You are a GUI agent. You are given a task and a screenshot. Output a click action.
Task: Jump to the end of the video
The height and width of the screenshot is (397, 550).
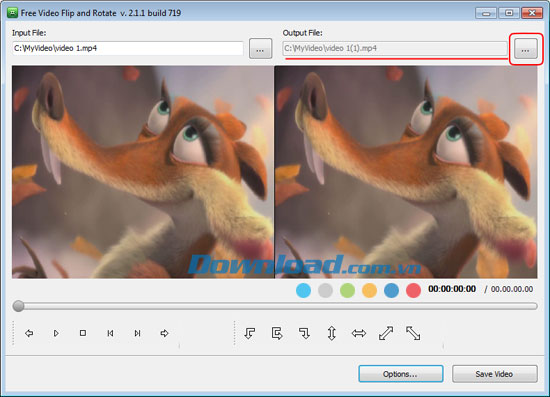137,333
